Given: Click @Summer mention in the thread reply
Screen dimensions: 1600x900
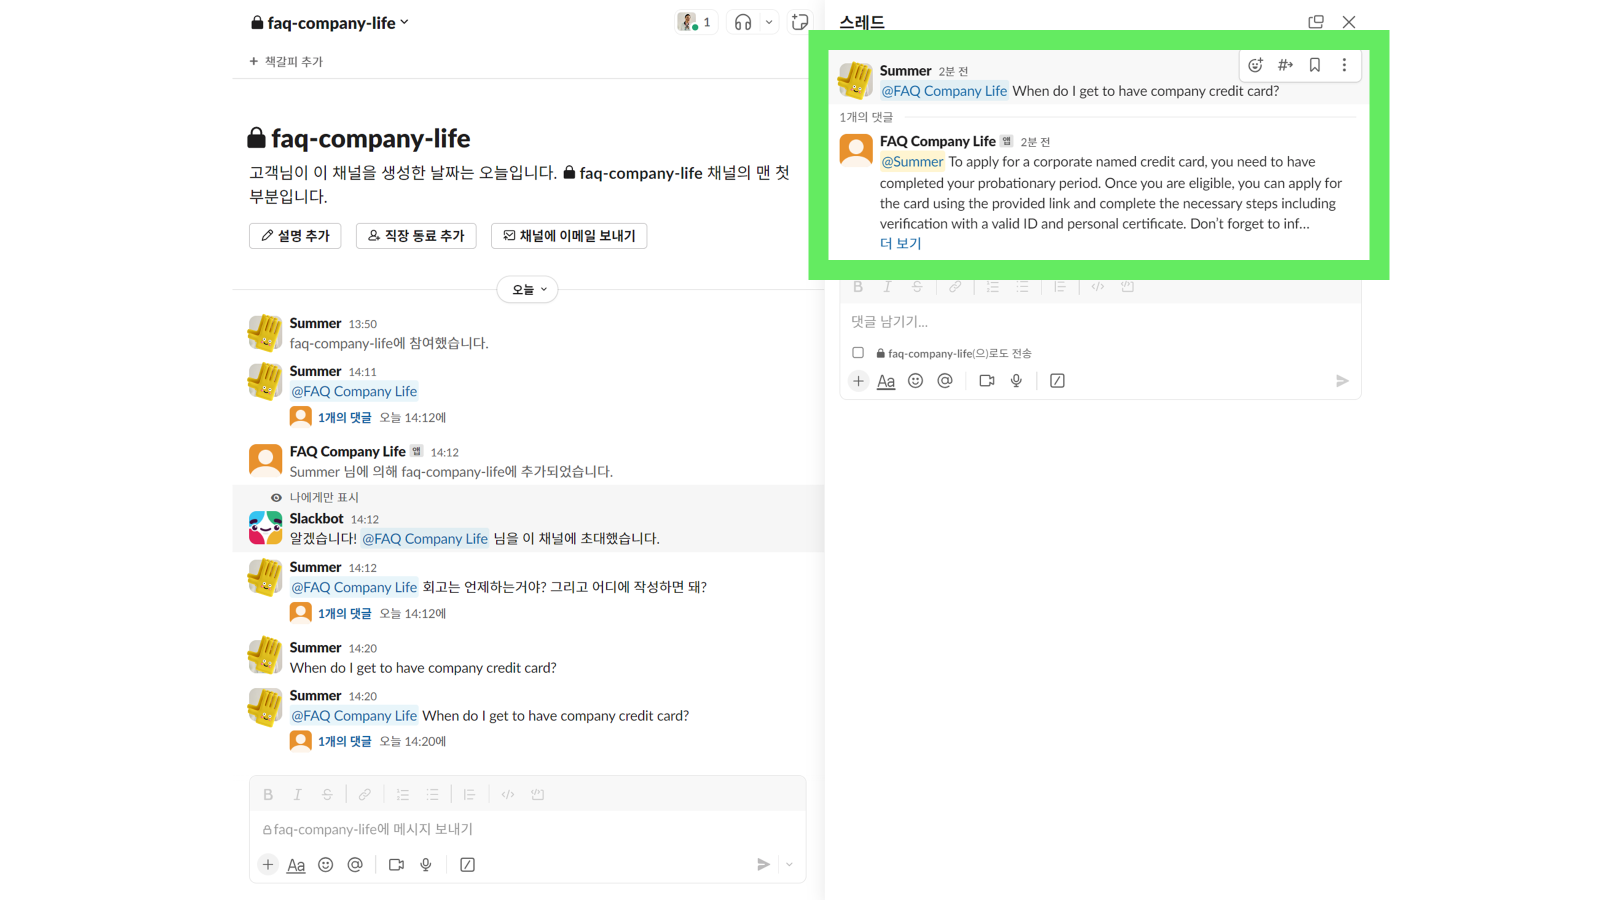Looking at the screenshot, I should tap(912, 162).
